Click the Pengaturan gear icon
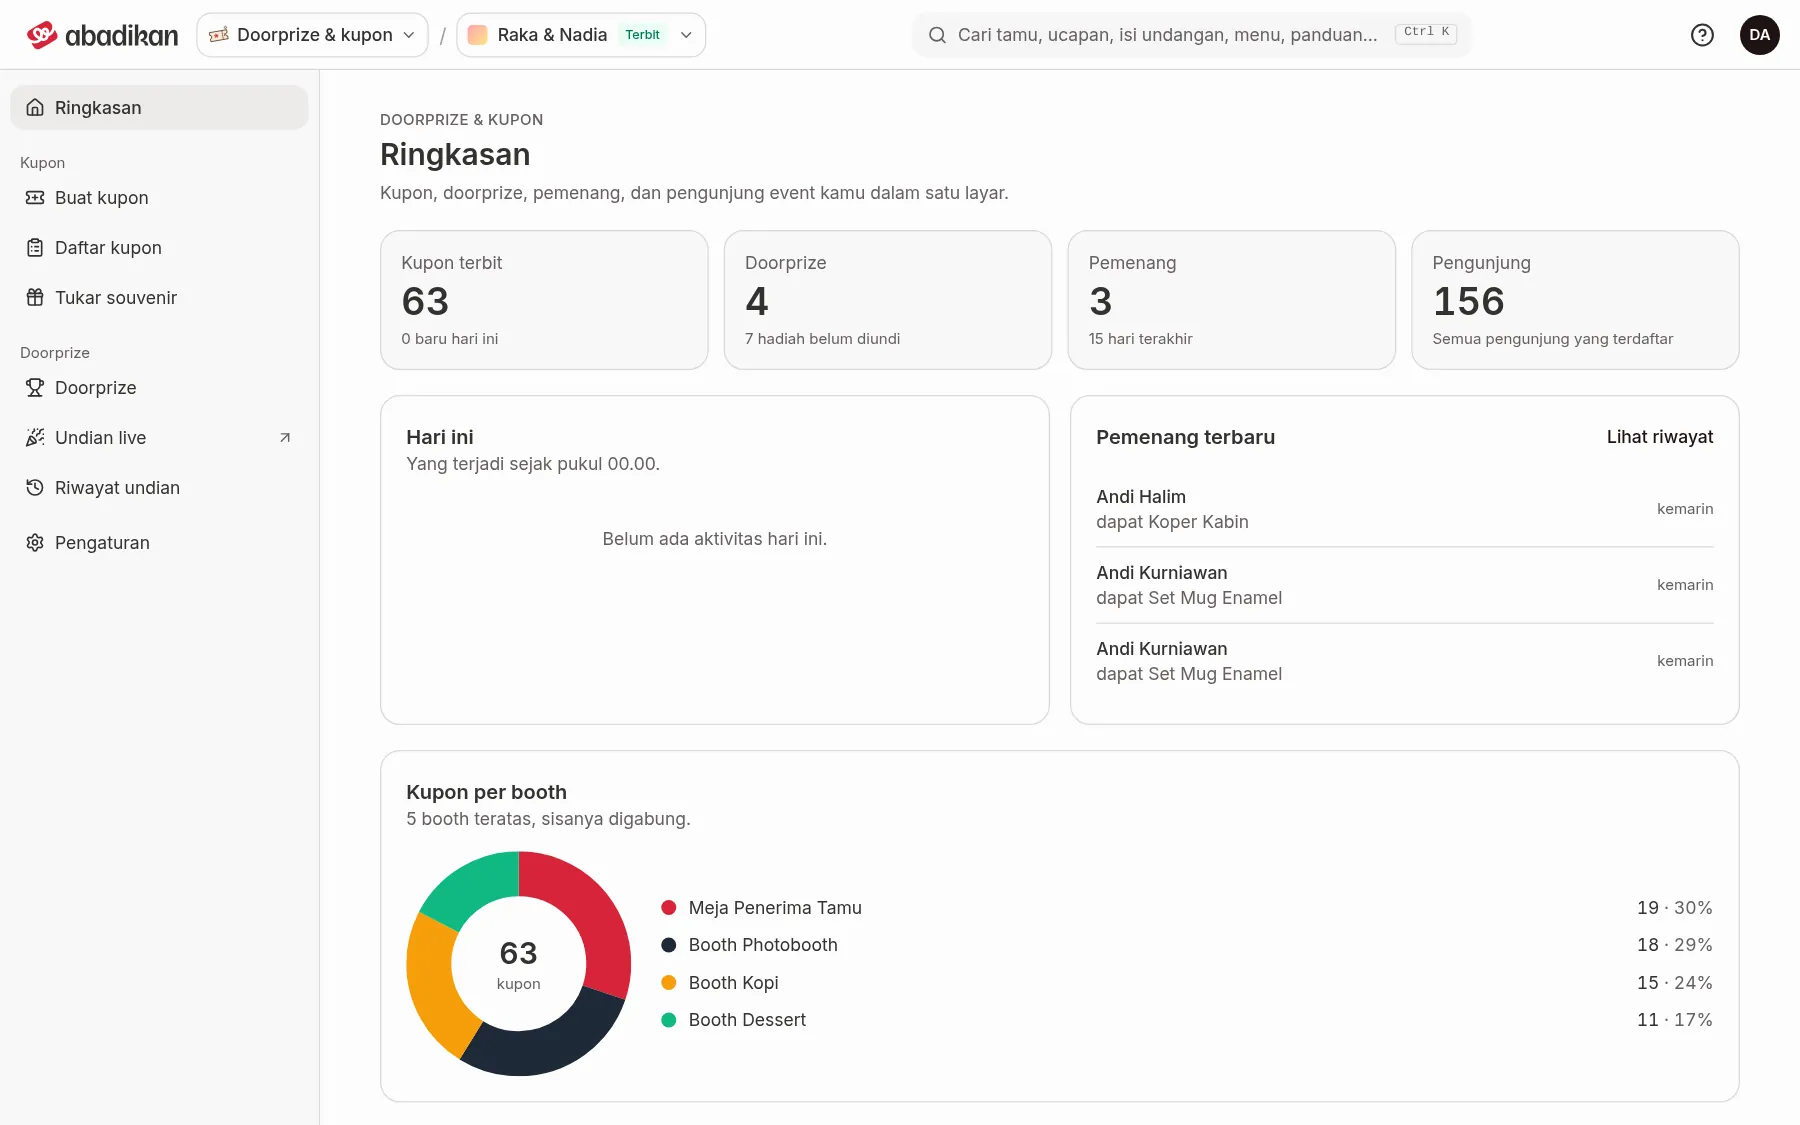The height and width of the screenshot is (1125, 1800). pyautogui.click(x=35, y=543)
